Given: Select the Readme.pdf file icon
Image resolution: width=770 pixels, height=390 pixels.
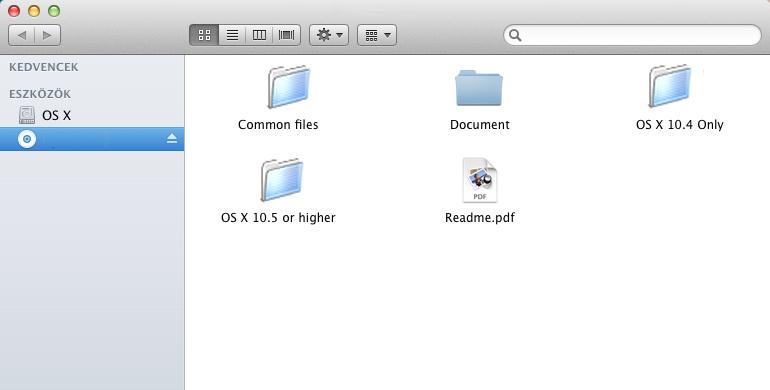Looking at the screenshot, I should pos(480,180).
